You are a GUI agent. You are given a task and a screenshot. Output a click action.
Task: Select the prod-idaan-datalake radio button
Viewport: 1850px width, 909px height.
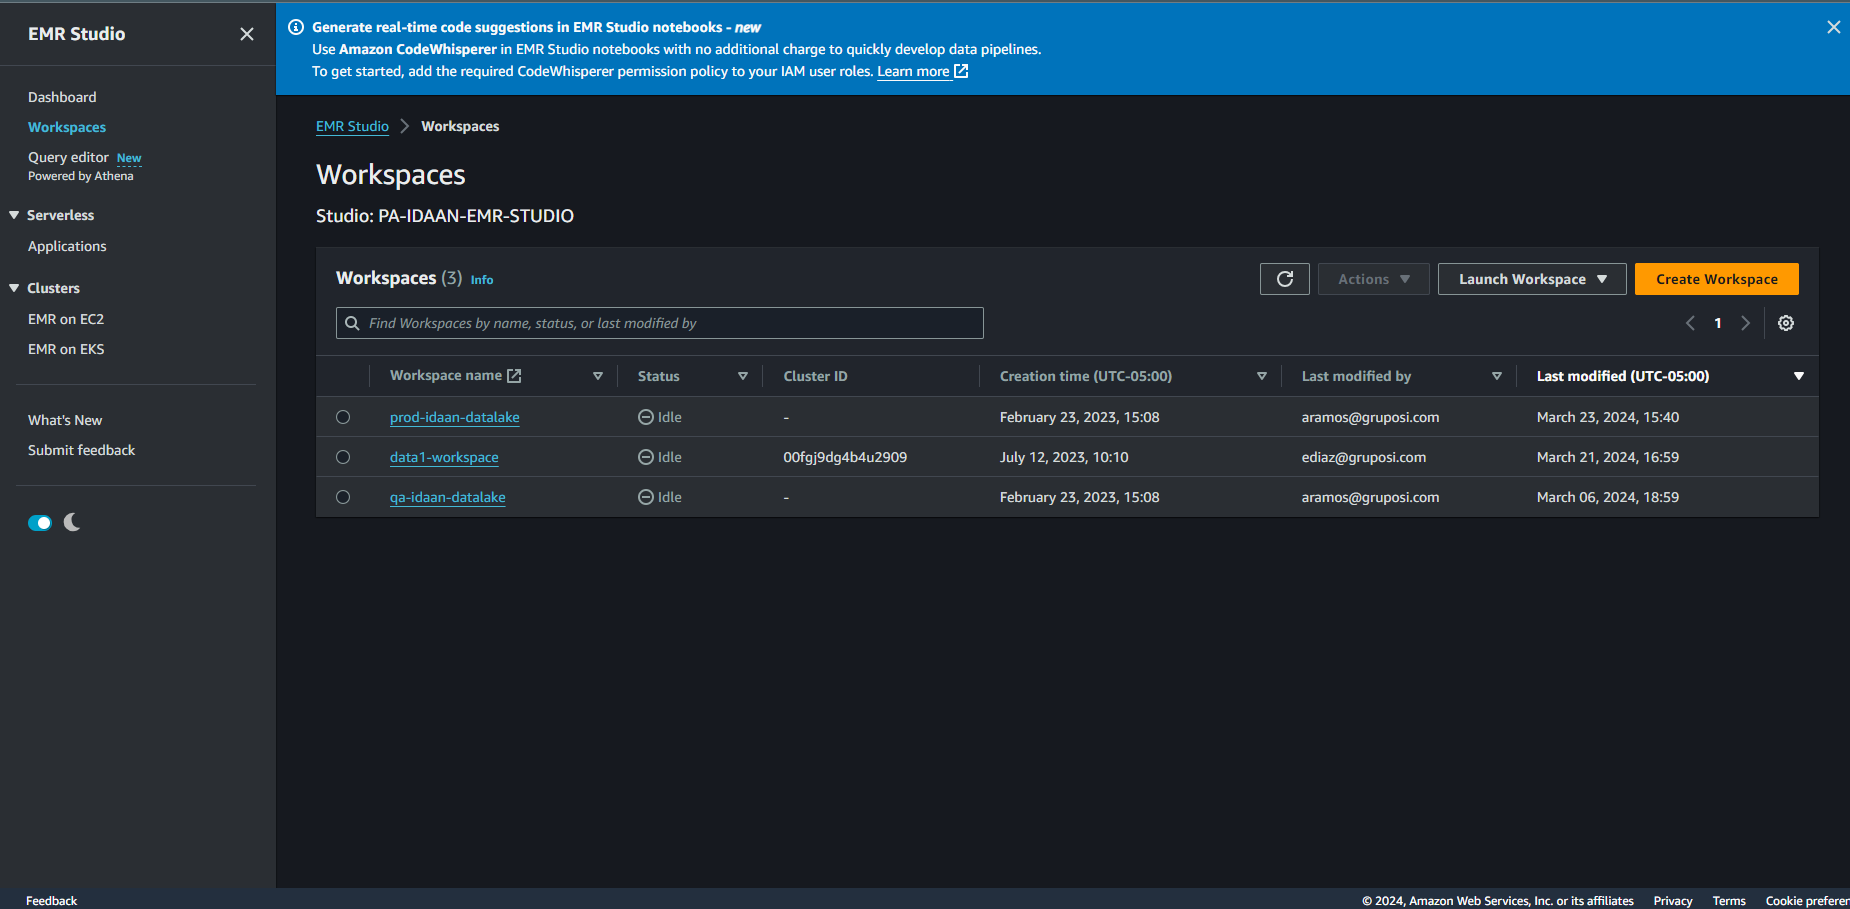tap(343, 417)
